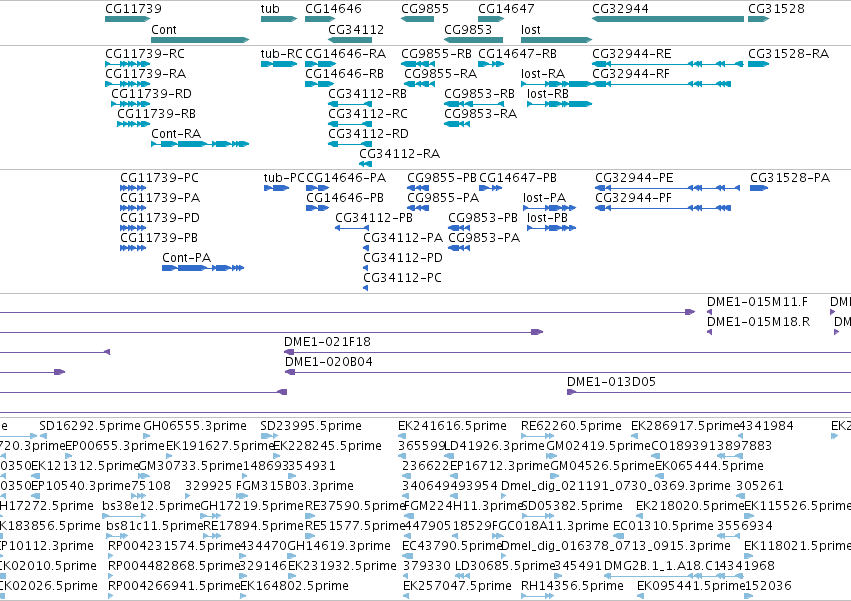851x601 pixels.
Task: Select the CG11739-PC protein label
Action: (160, 178)
